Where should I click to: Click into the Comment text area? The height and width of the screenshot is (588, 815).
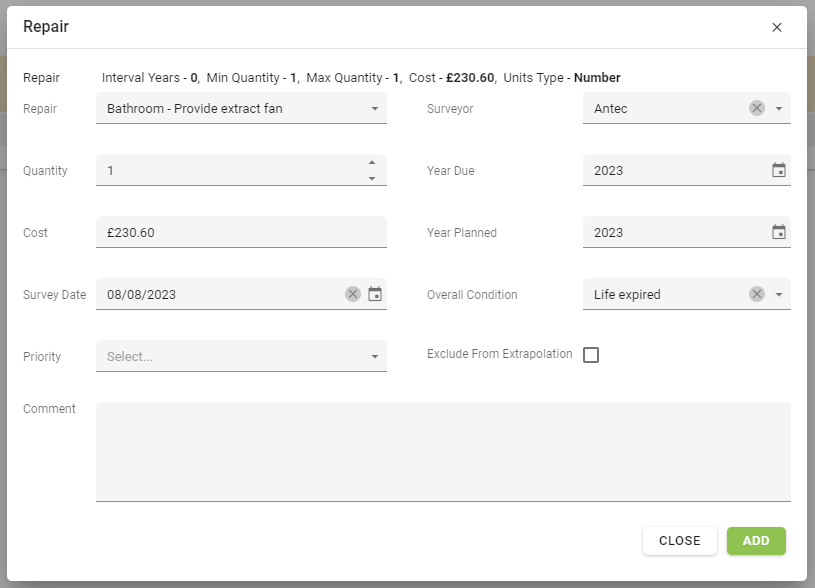point(443,451)
